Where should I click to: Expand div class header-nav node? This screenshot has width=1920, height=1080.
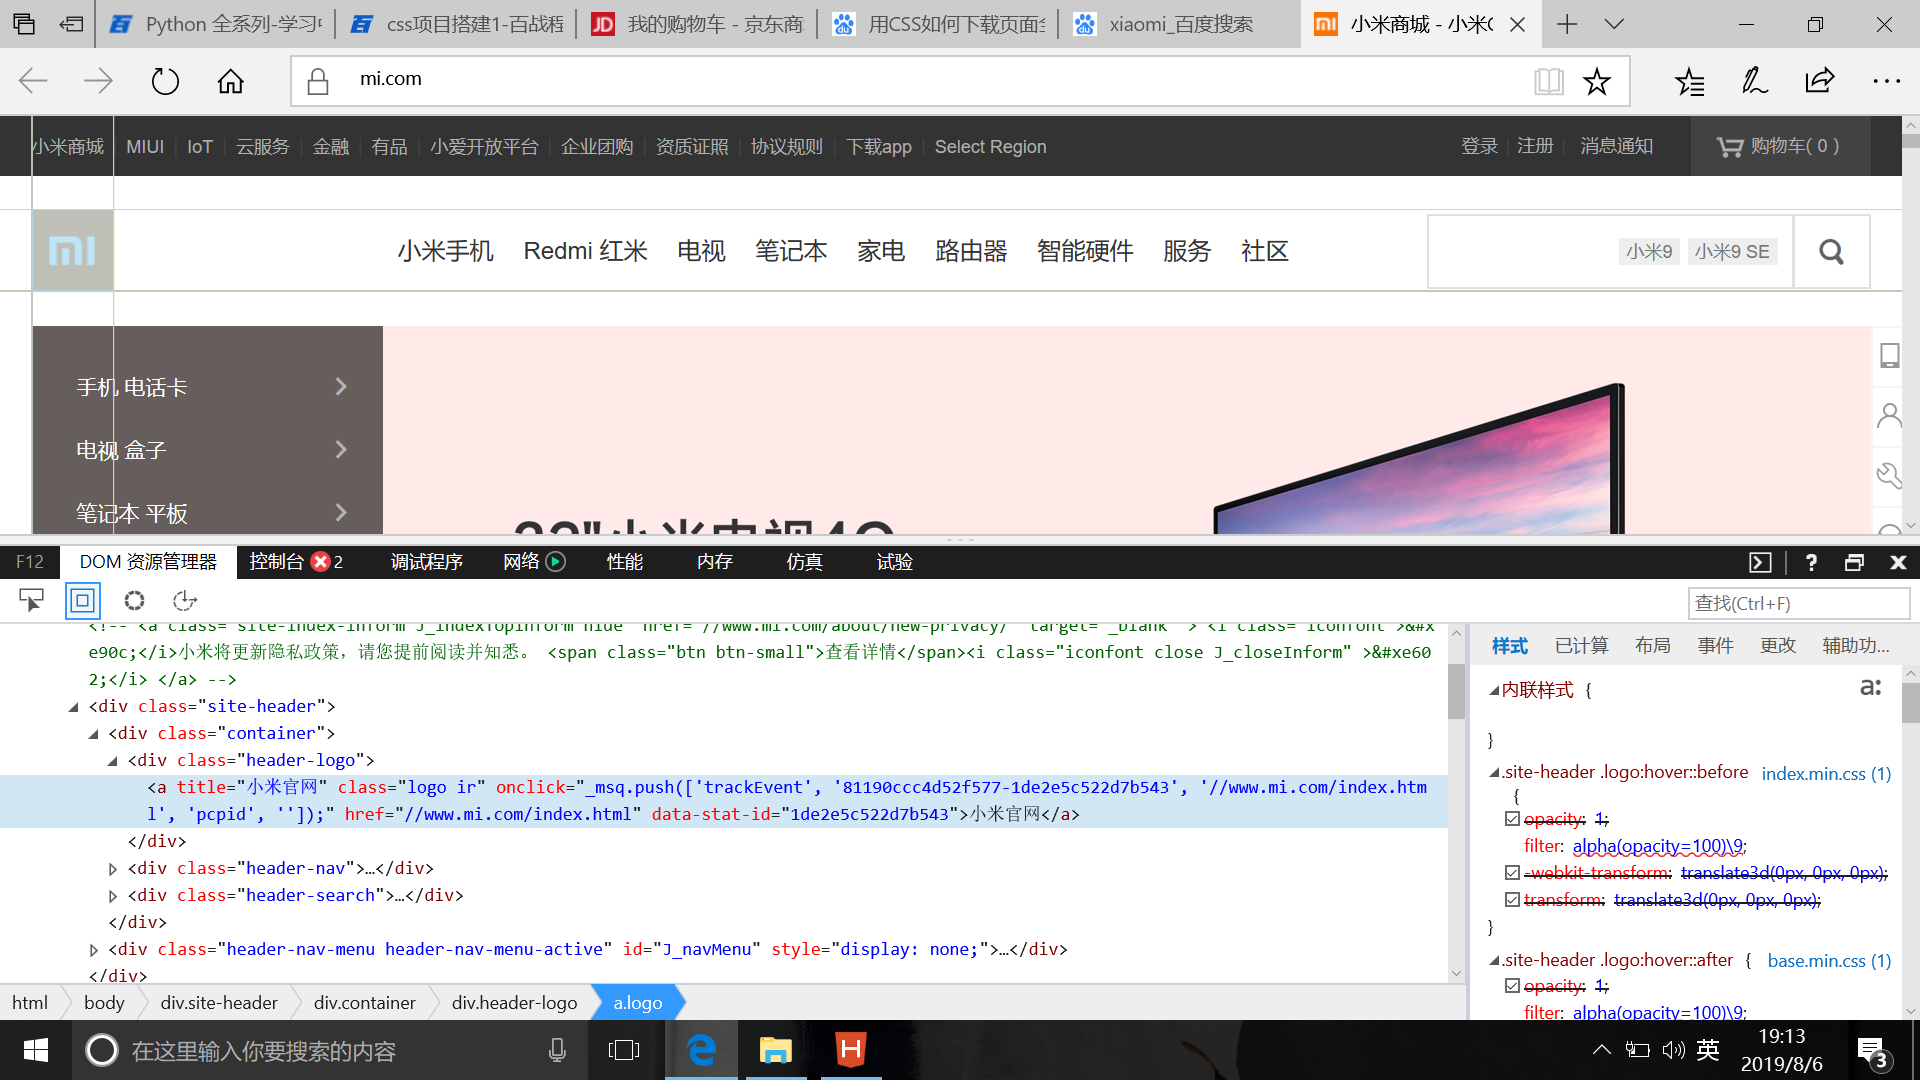[112, 869]
